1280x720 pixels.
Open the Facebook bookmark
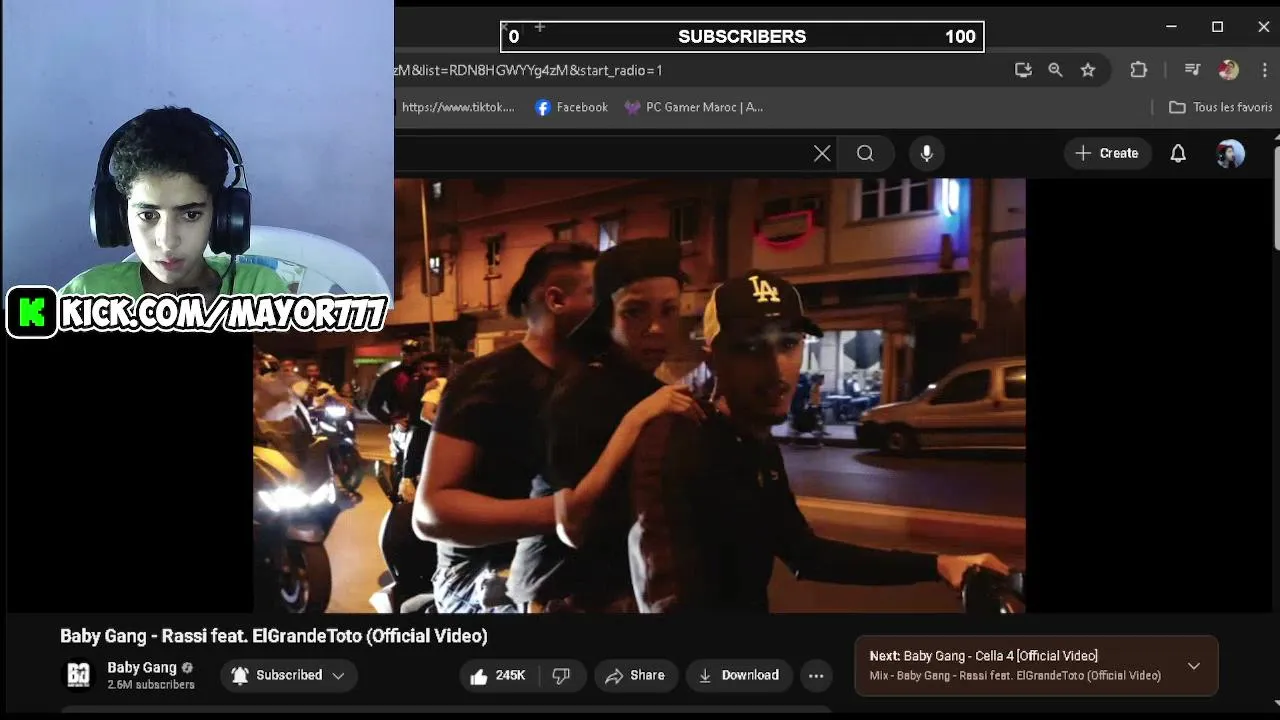(572, 107)
